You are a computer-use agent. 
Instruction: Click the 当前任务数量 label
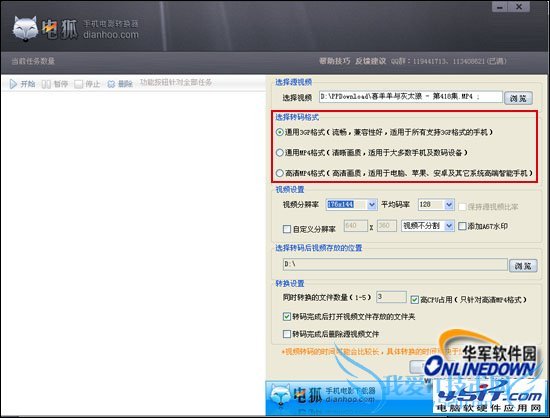point(33,61)
